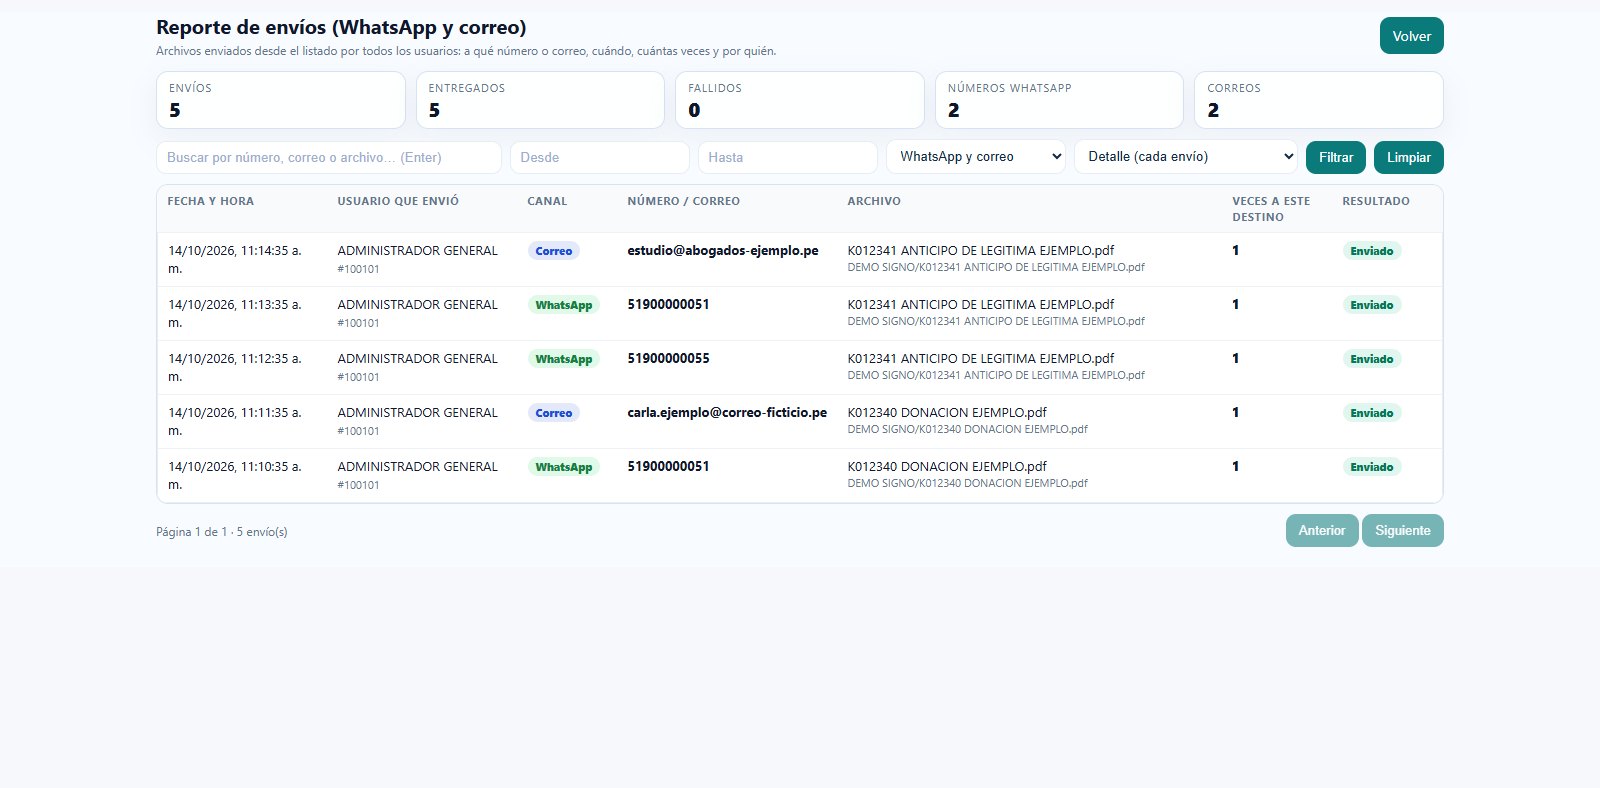Screen dimensions: 1600x788
Task: Click the "Fecha y hora" column header
Action: point(211,201)
